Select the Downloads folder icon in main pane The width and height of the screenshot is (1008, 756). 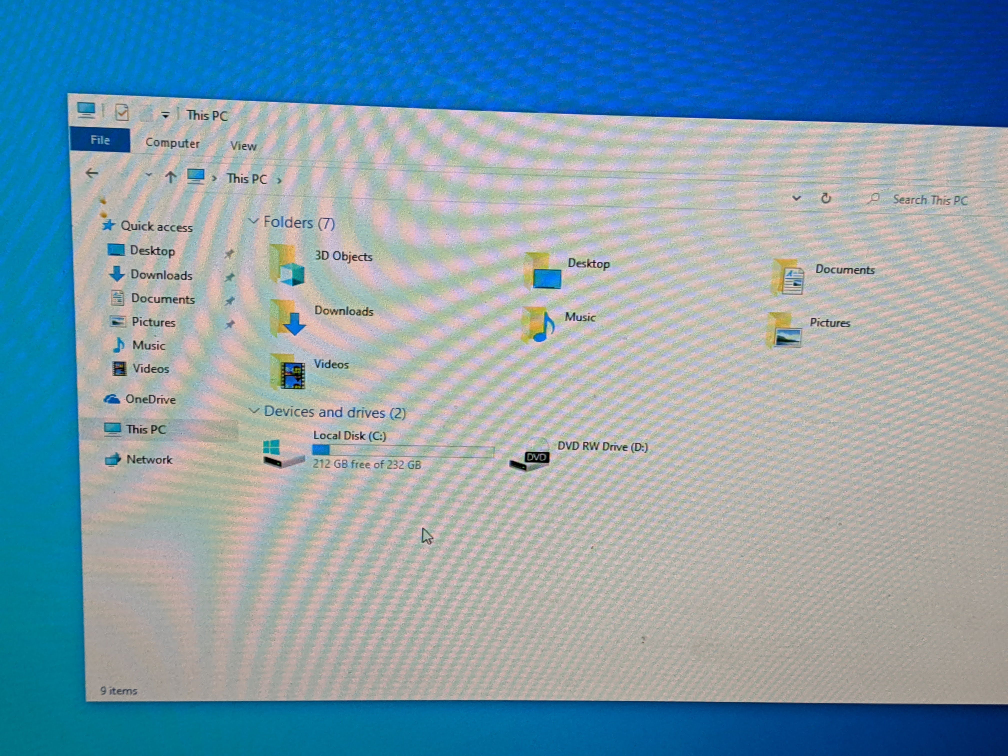[287, 318]
